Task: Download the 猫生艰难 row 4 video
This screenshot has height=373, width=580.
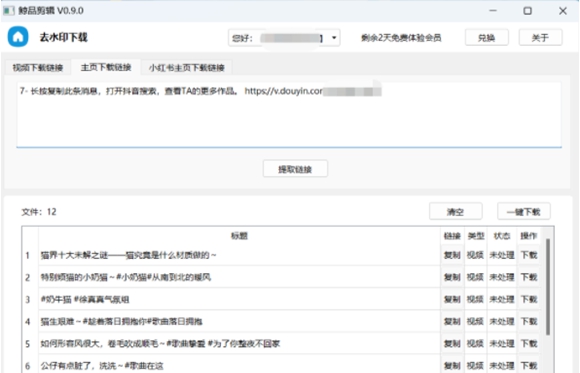Action: 529,322
